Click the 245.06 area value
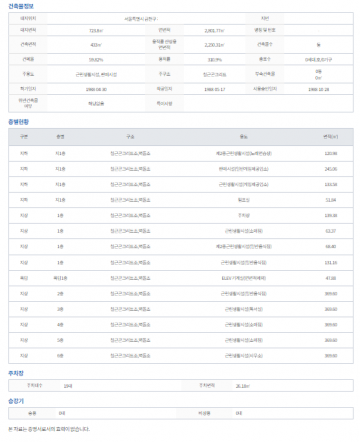 331,169
